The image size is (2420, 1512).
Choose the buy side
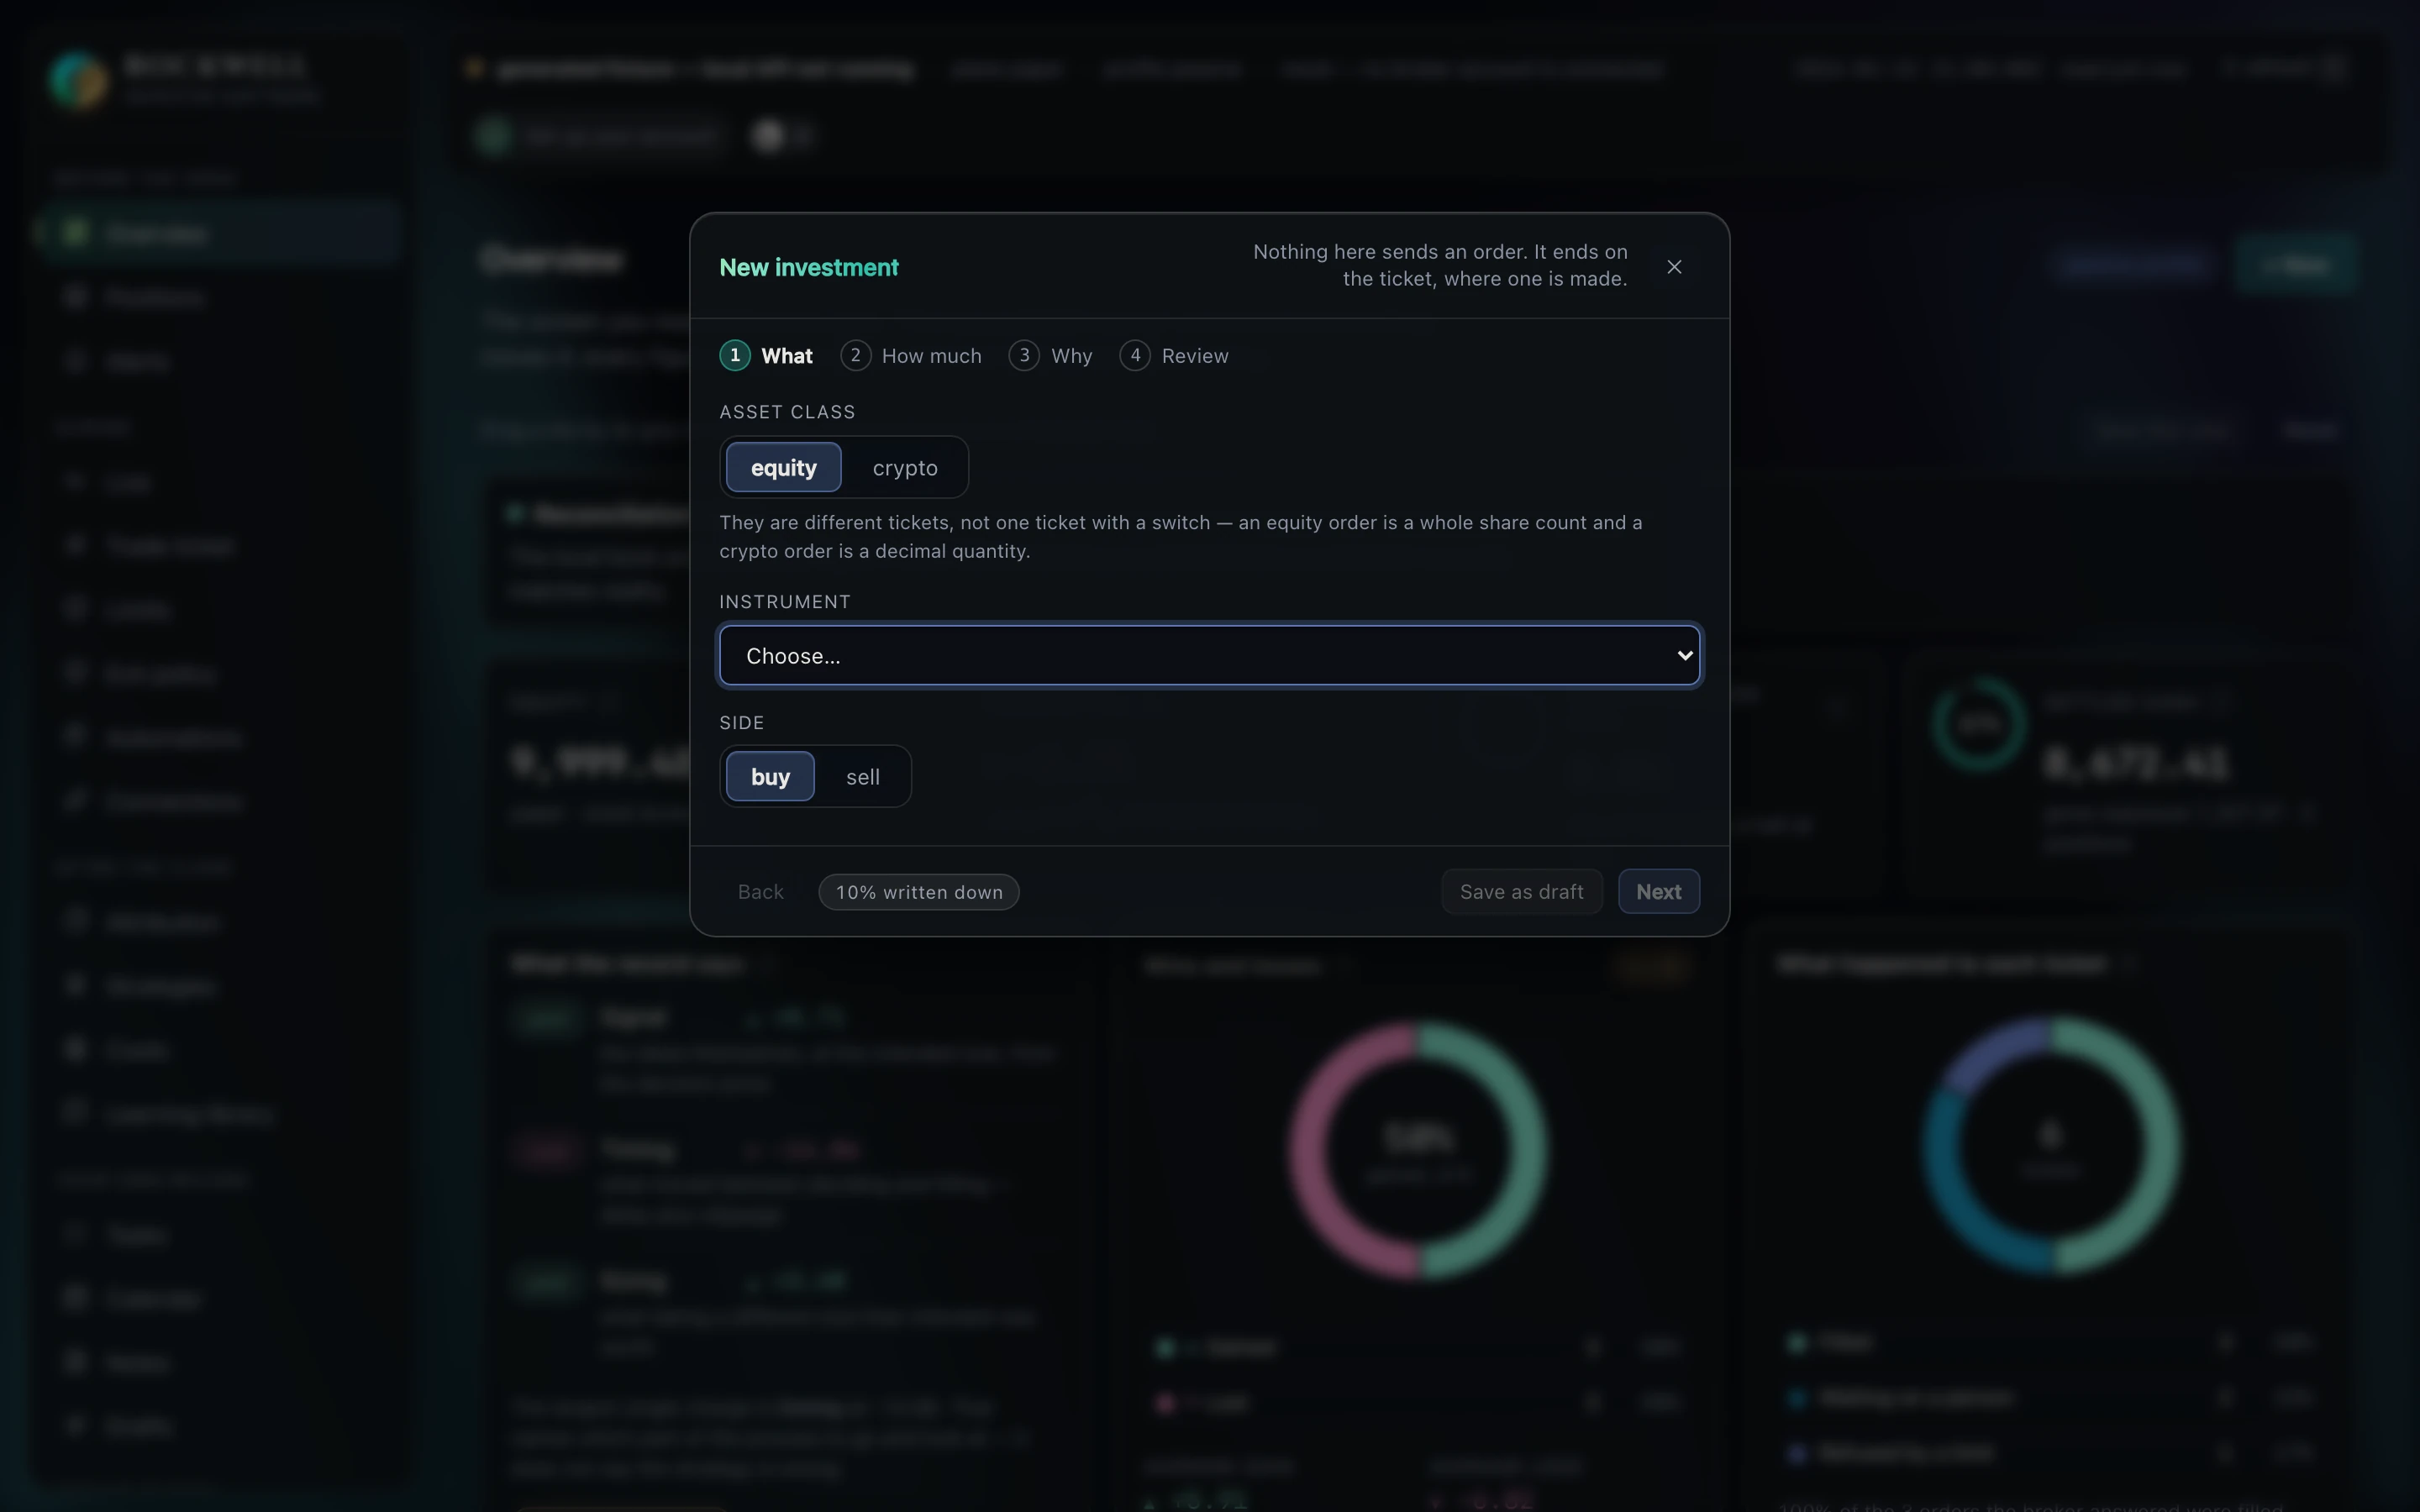tap(770, 776)
